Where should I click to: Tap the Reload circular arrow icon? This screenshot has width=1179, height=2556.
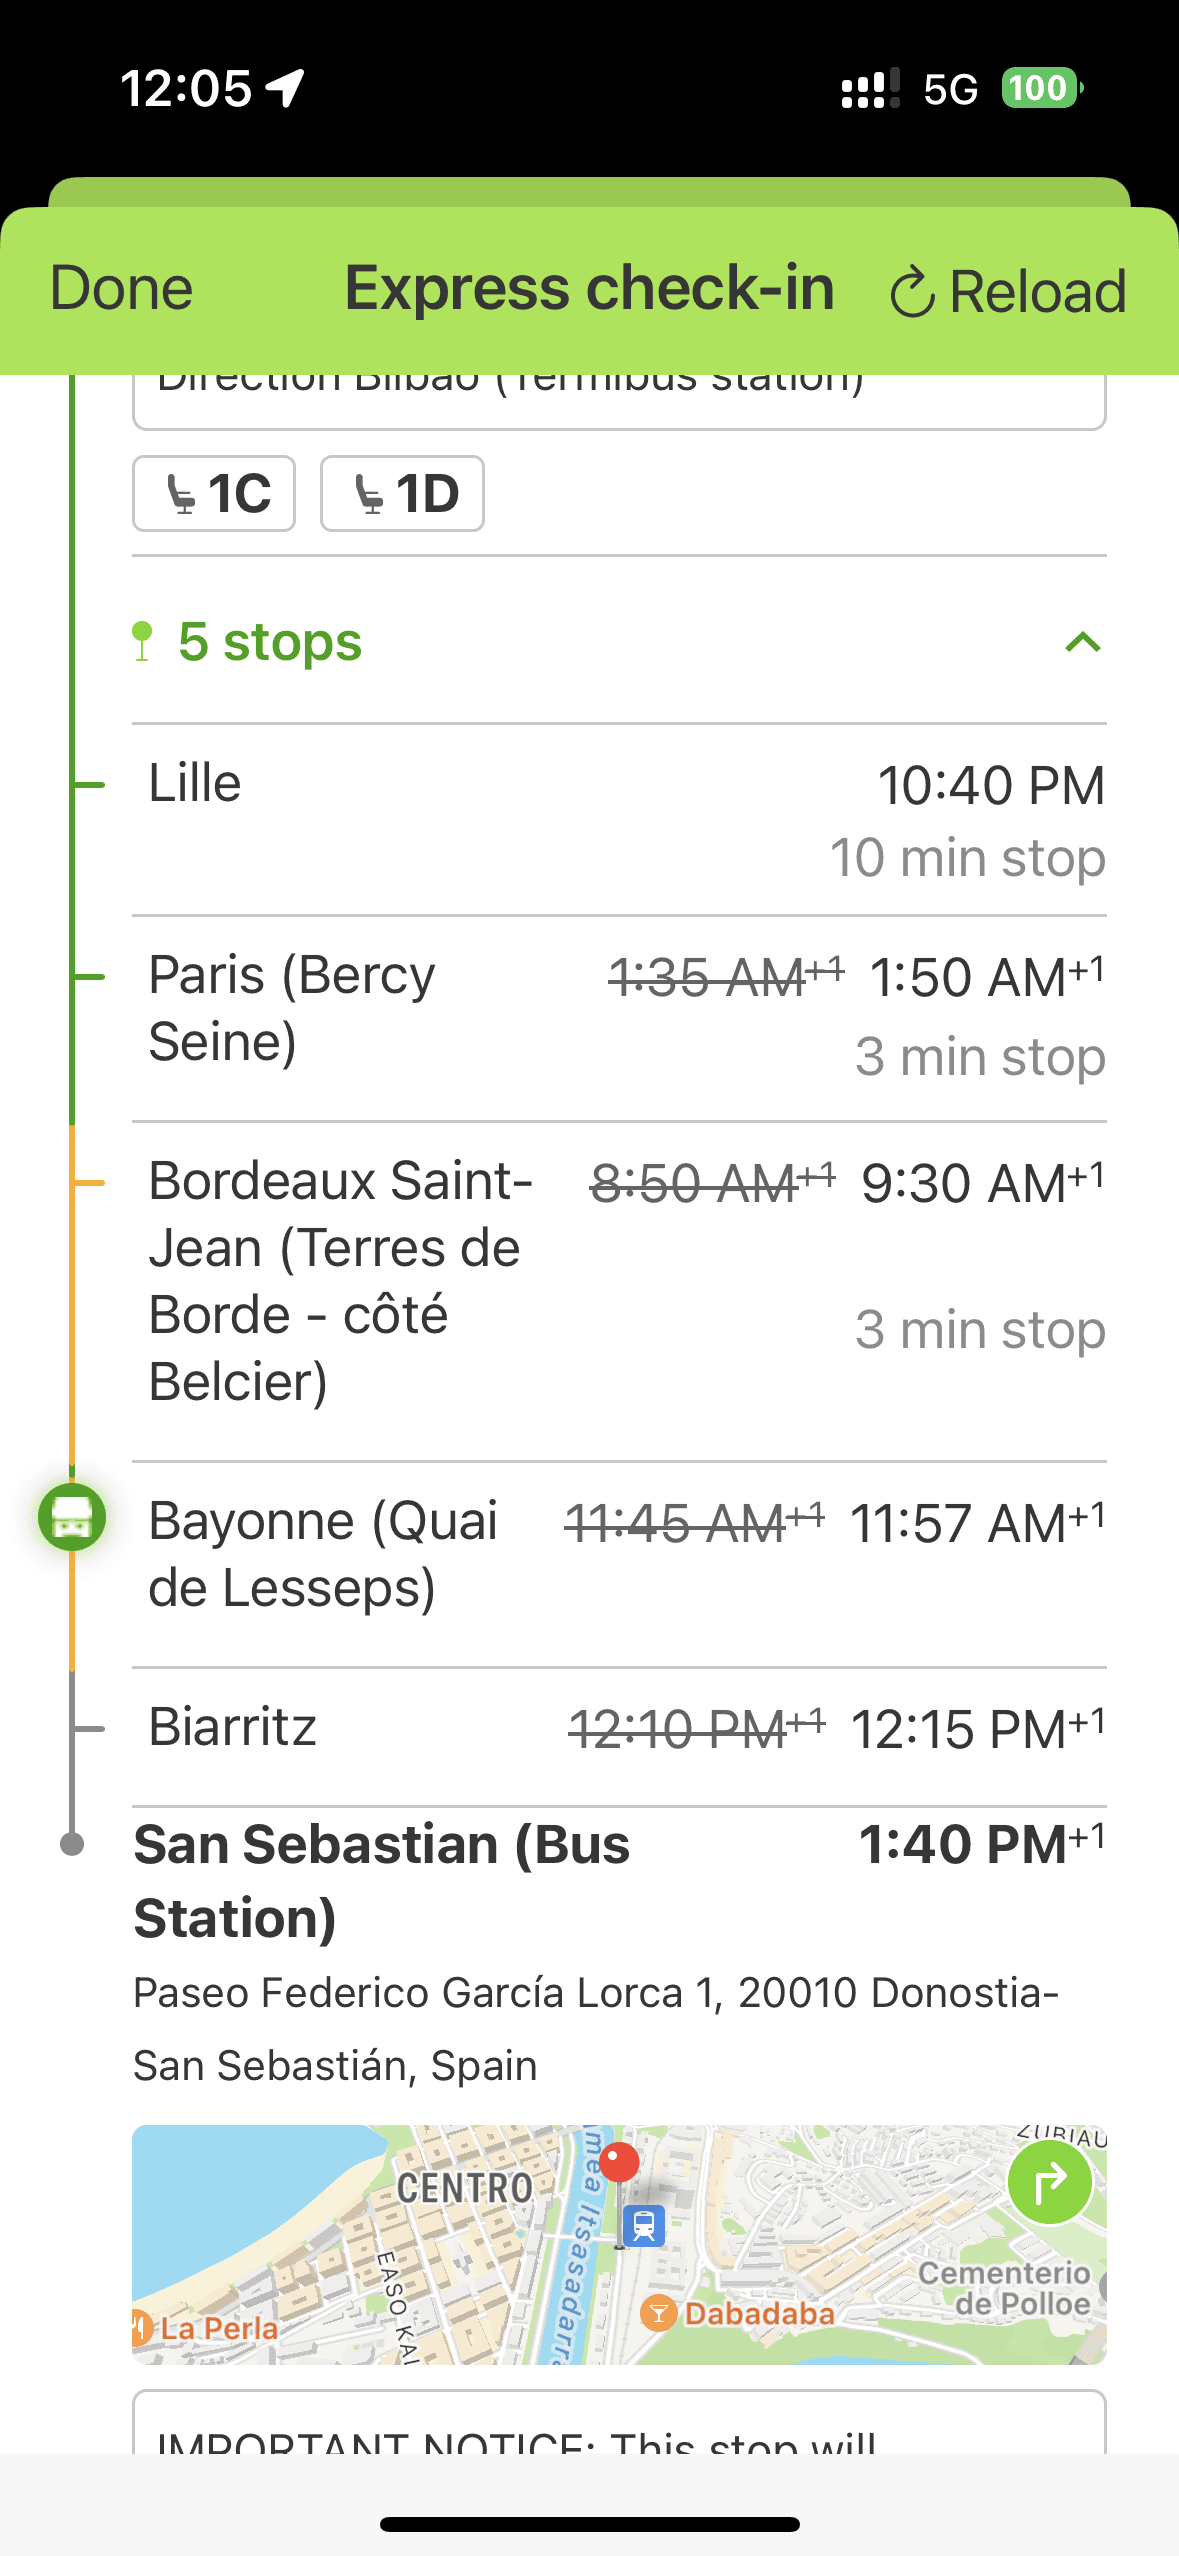tap(912, 292)
